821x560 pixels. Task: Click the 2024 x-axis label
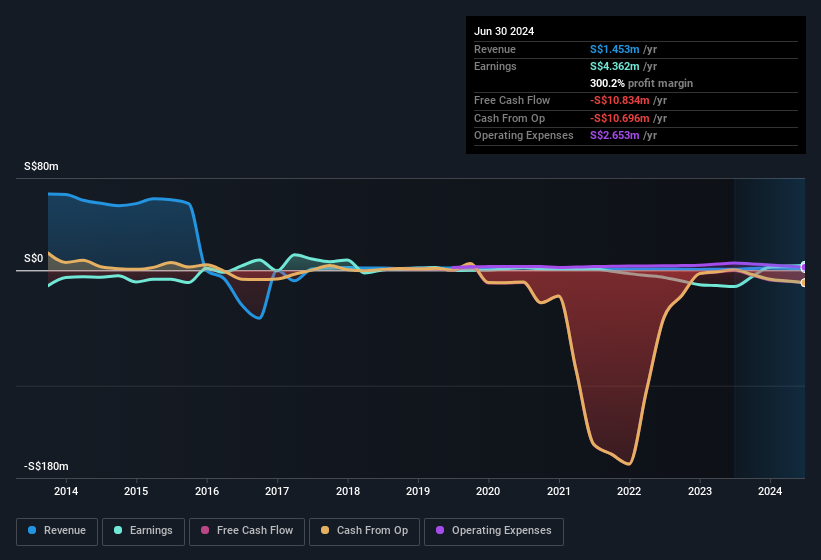click(x=770, y=491)
